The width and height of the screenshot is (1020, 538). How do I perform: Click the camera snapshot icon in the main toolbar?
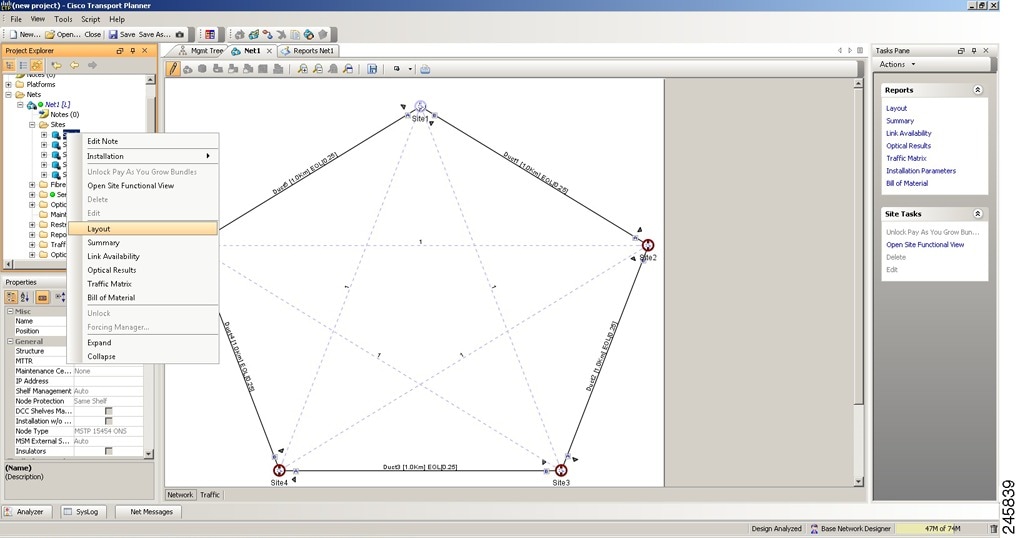(180, 34)
